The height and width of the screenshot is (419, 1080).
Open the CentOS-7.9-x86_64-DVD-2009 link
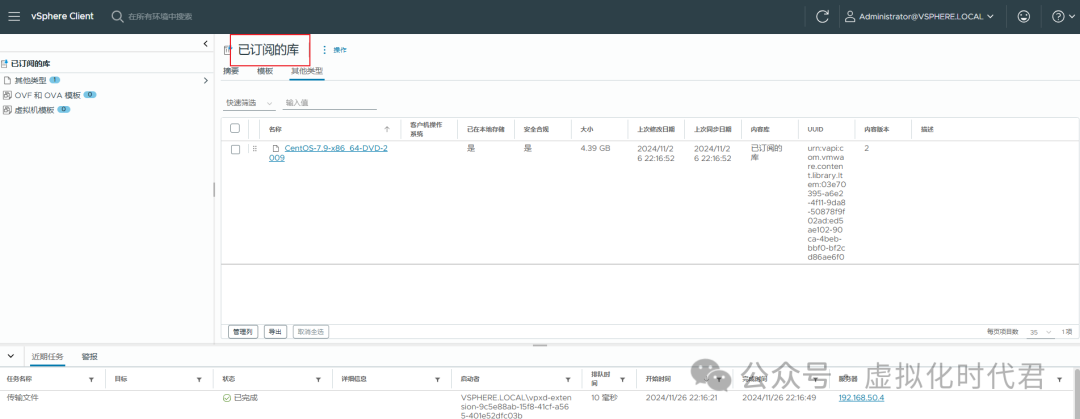tap(328, 153)
